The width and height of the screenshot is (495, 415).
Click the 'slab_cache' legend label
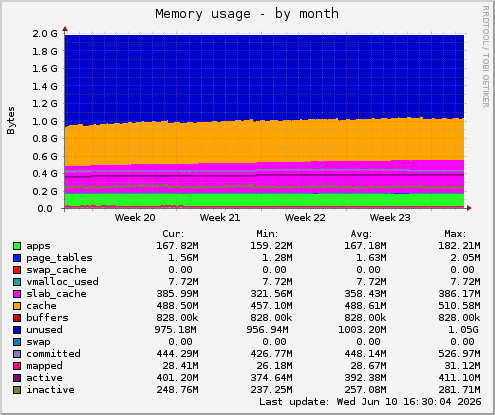click(56, 294)
